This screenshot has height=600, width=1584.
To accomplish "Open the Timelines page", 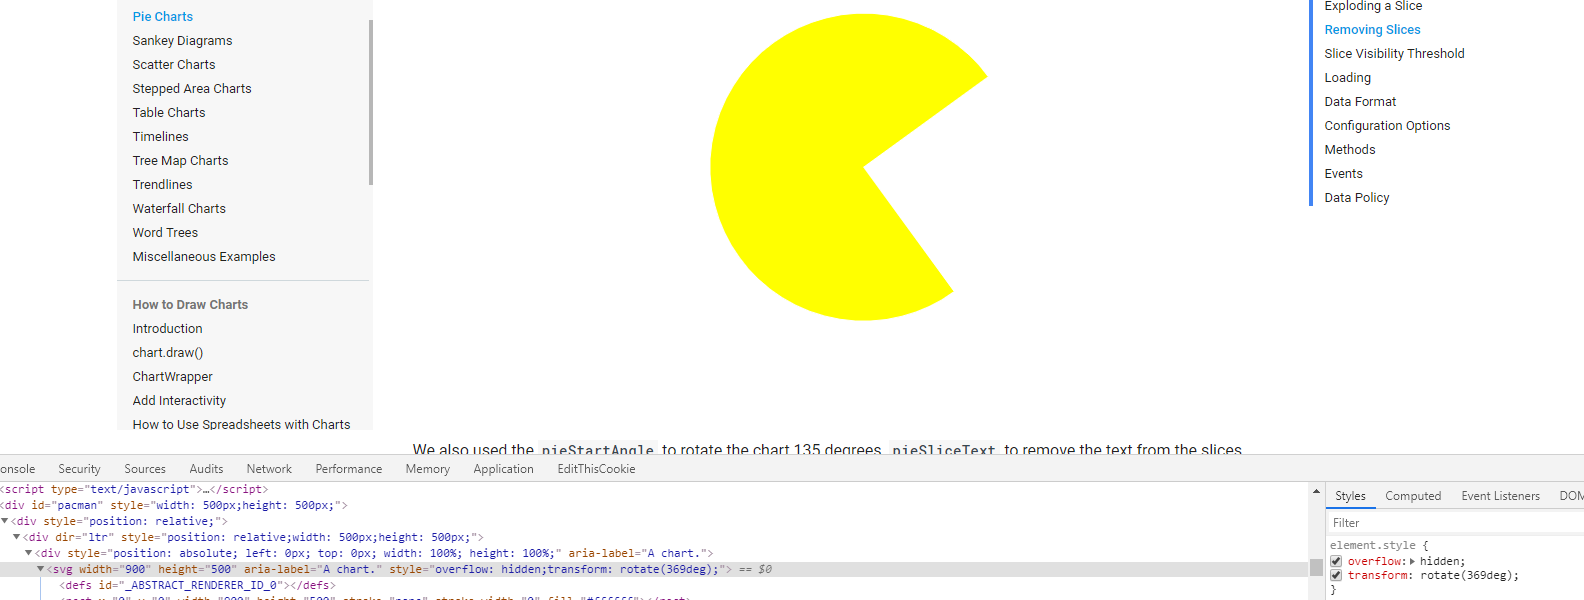I will tap(160, 137).
